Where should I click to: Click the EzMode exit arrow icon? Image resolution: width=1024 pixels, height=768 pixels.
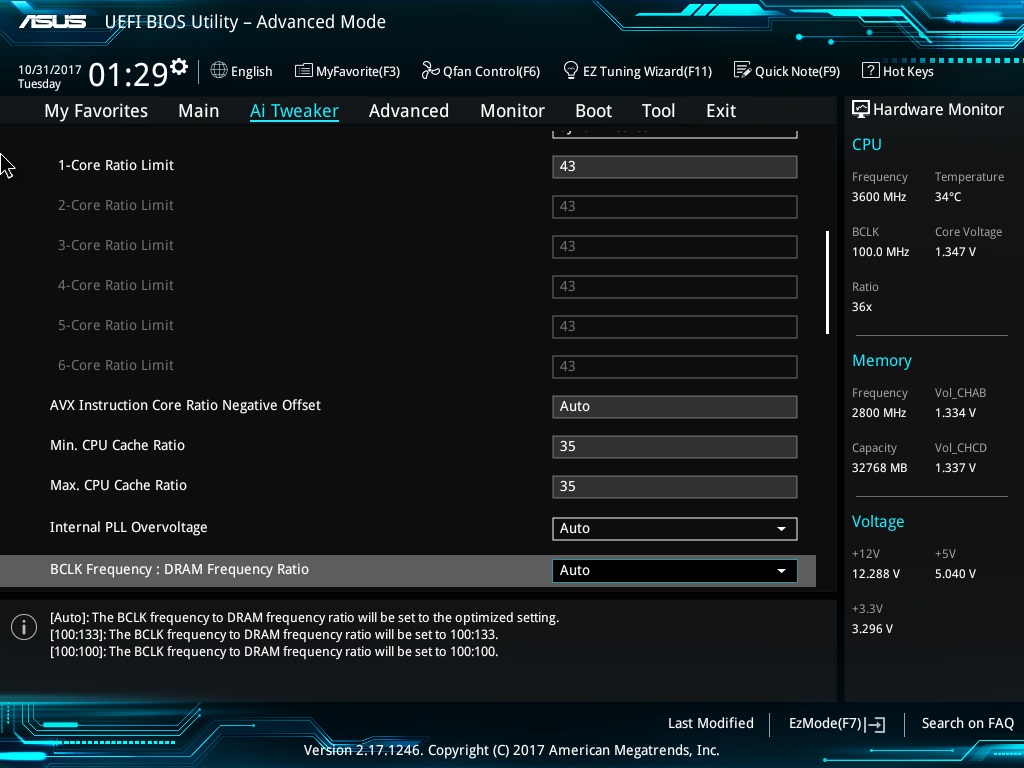coord(876,724)
